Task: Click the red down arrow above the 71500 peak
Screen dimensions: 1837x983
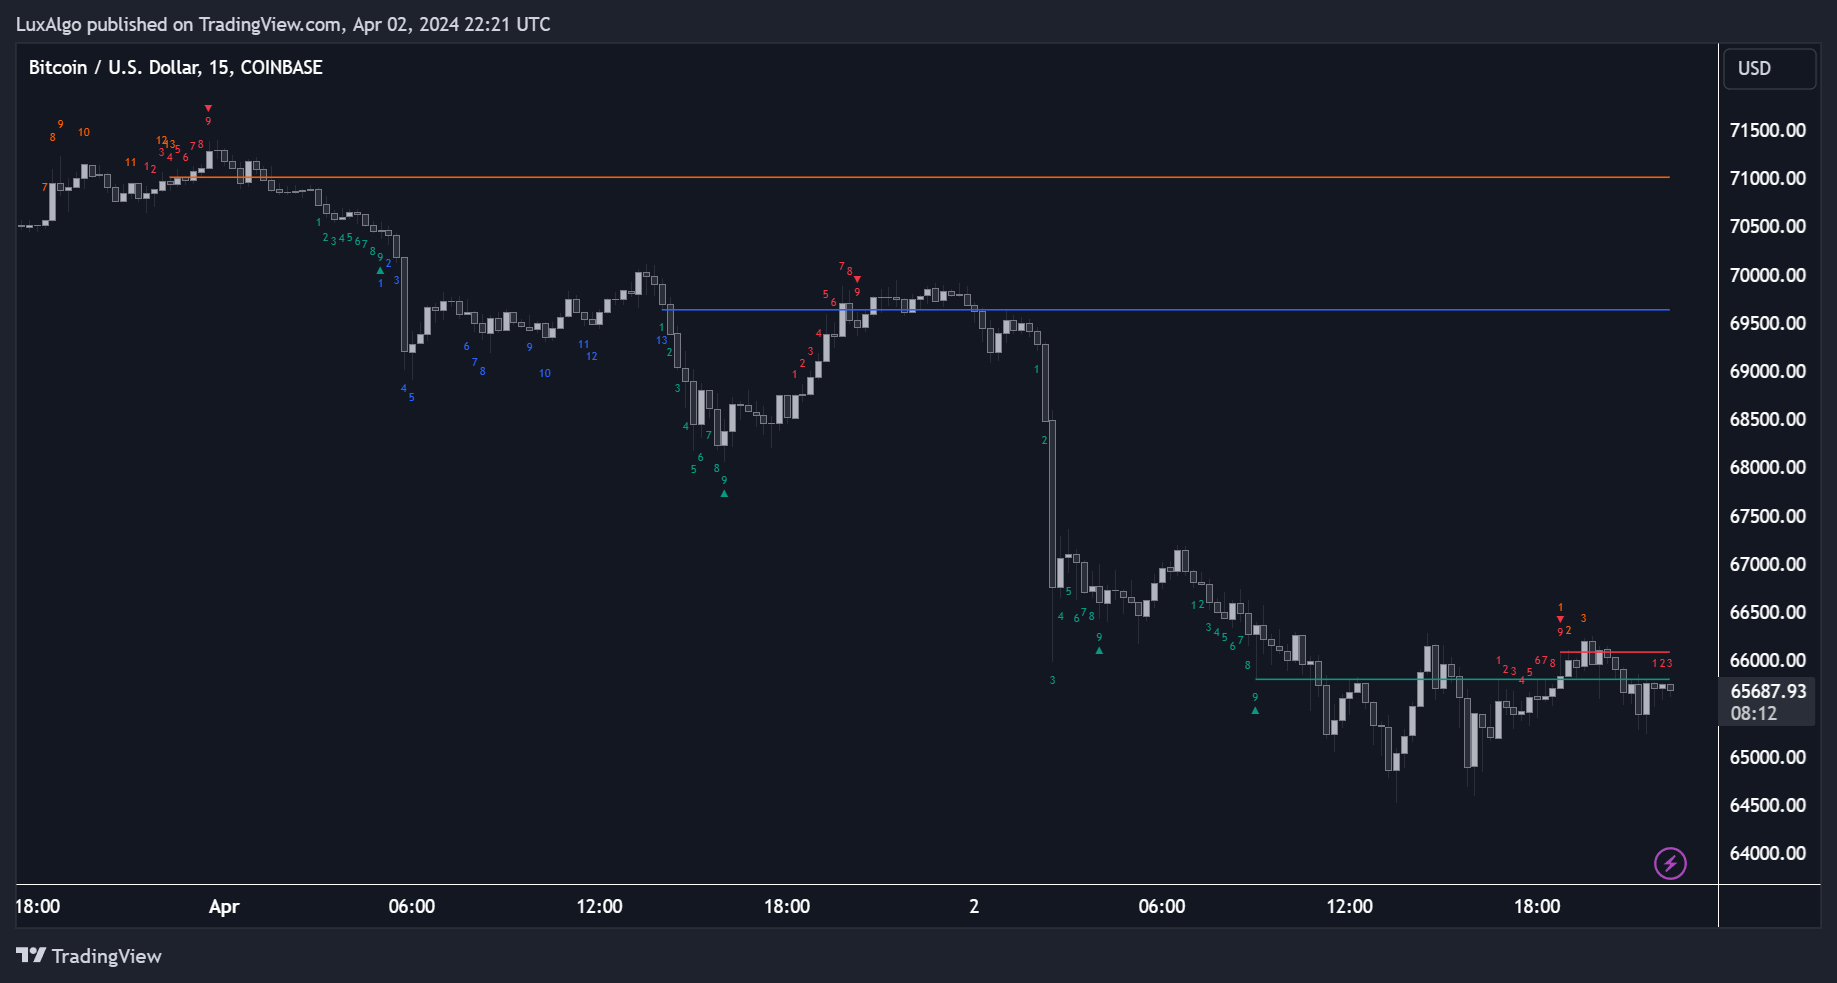Action: point(208,108)
